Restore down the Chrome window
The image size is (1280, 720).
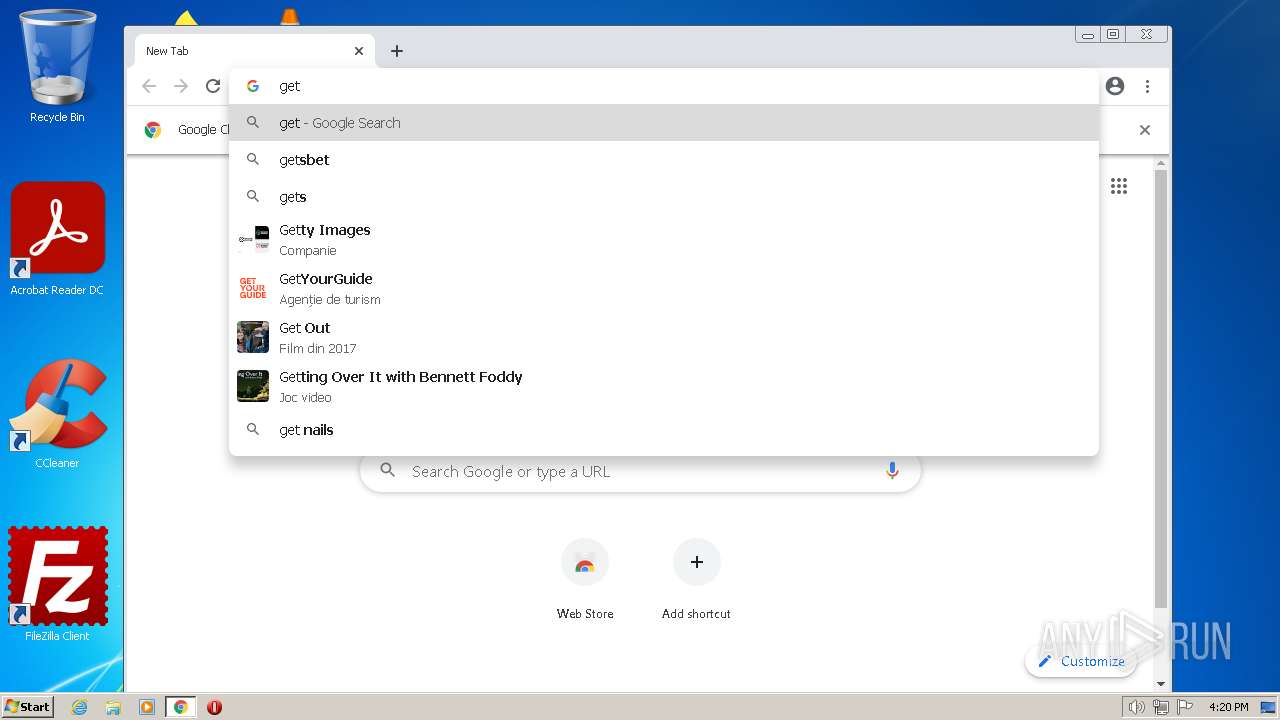point(1112,35)
